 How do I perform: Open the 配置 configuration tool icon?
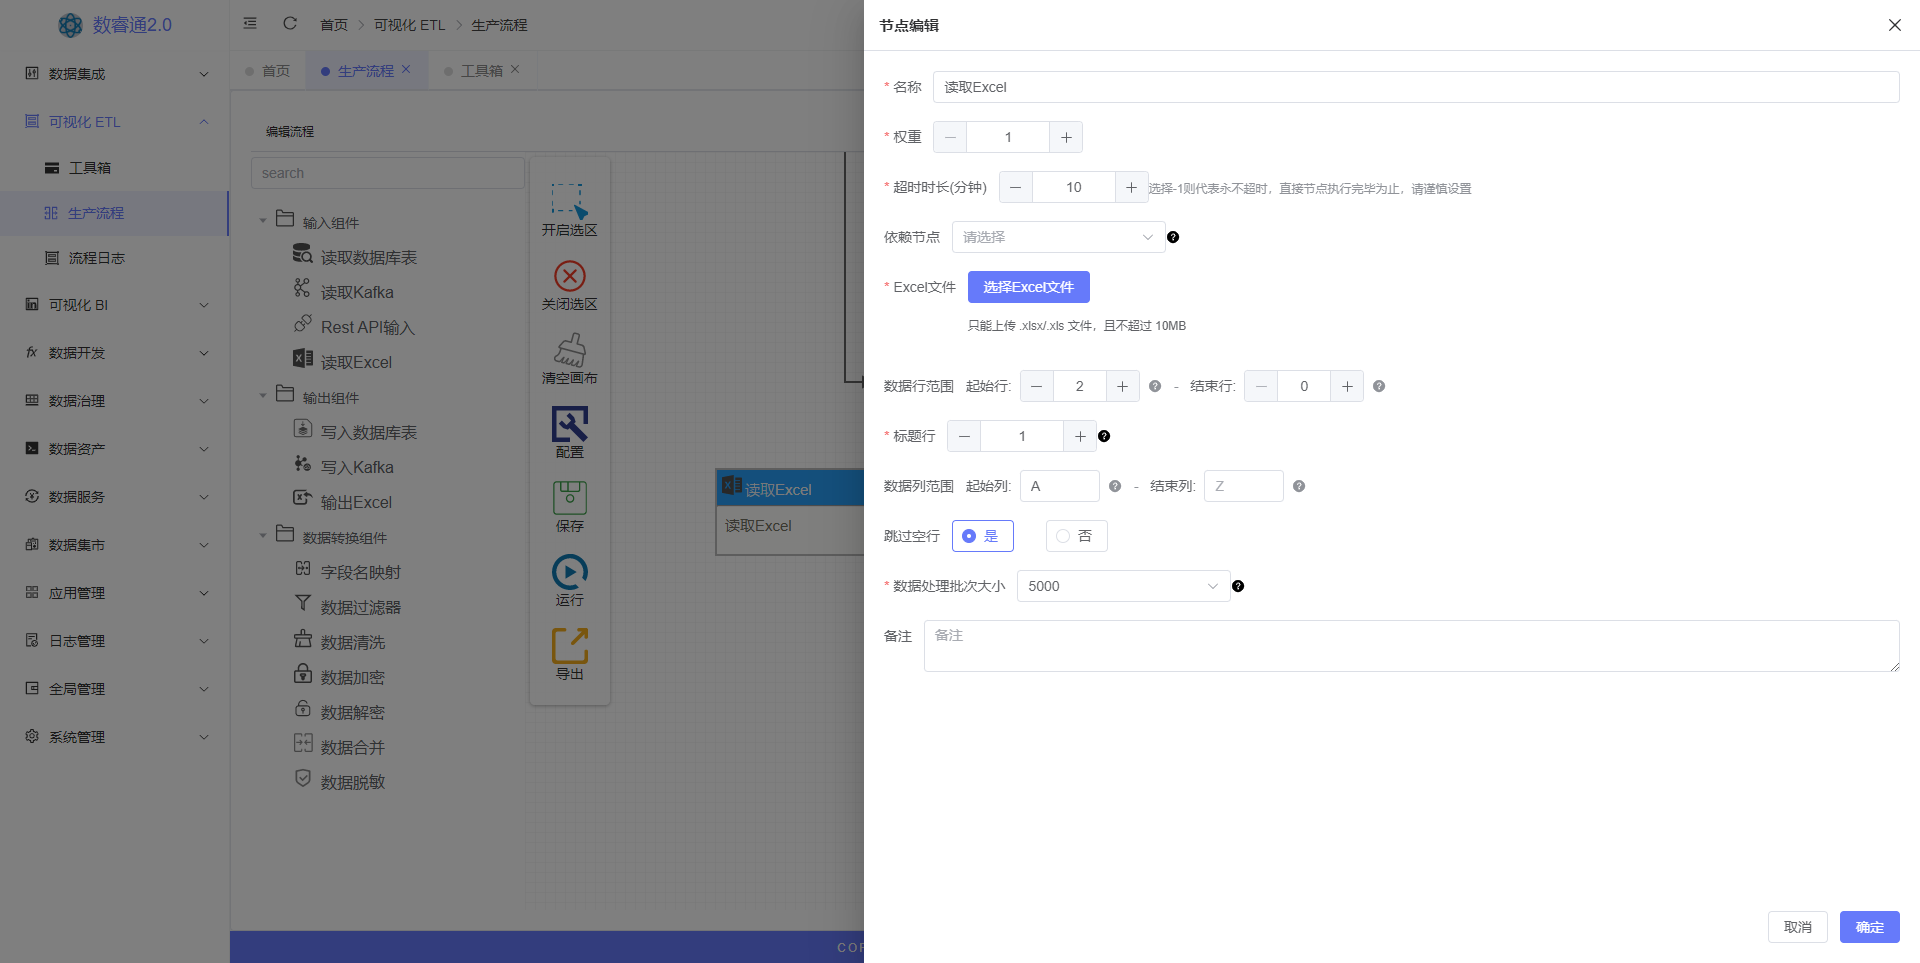(x=569, y=424)
